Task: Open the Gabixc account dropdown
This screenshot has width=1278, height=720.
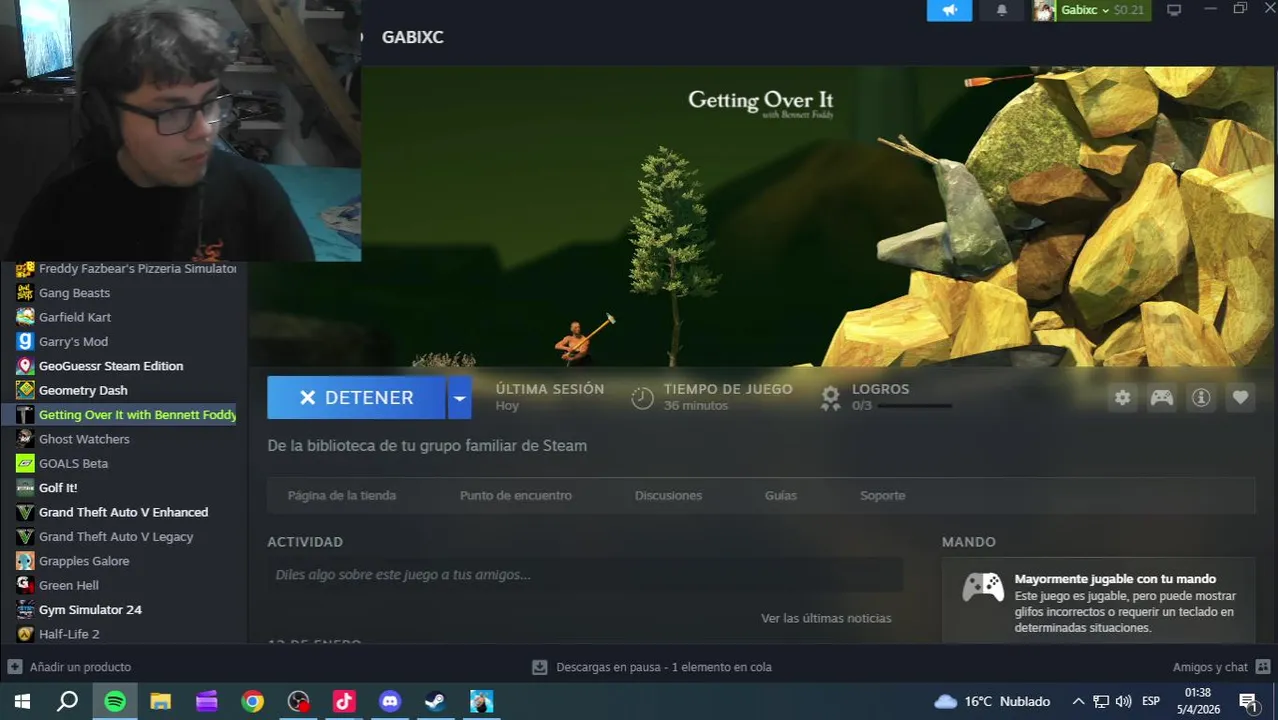Action: (1103, 10)
